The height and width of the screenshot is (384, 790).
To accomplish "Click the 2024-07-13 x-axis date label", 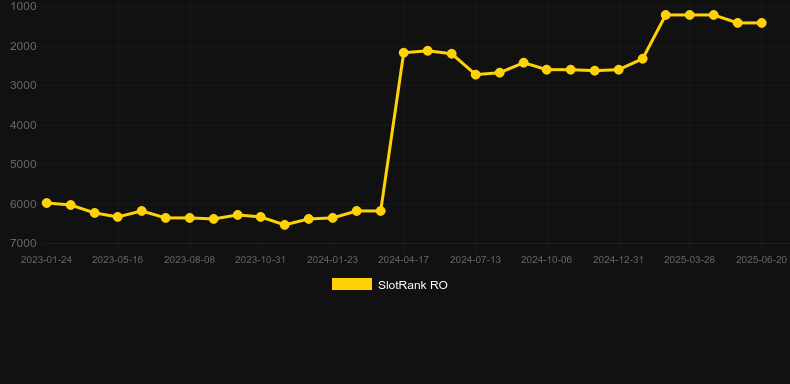I will (476, 260).
